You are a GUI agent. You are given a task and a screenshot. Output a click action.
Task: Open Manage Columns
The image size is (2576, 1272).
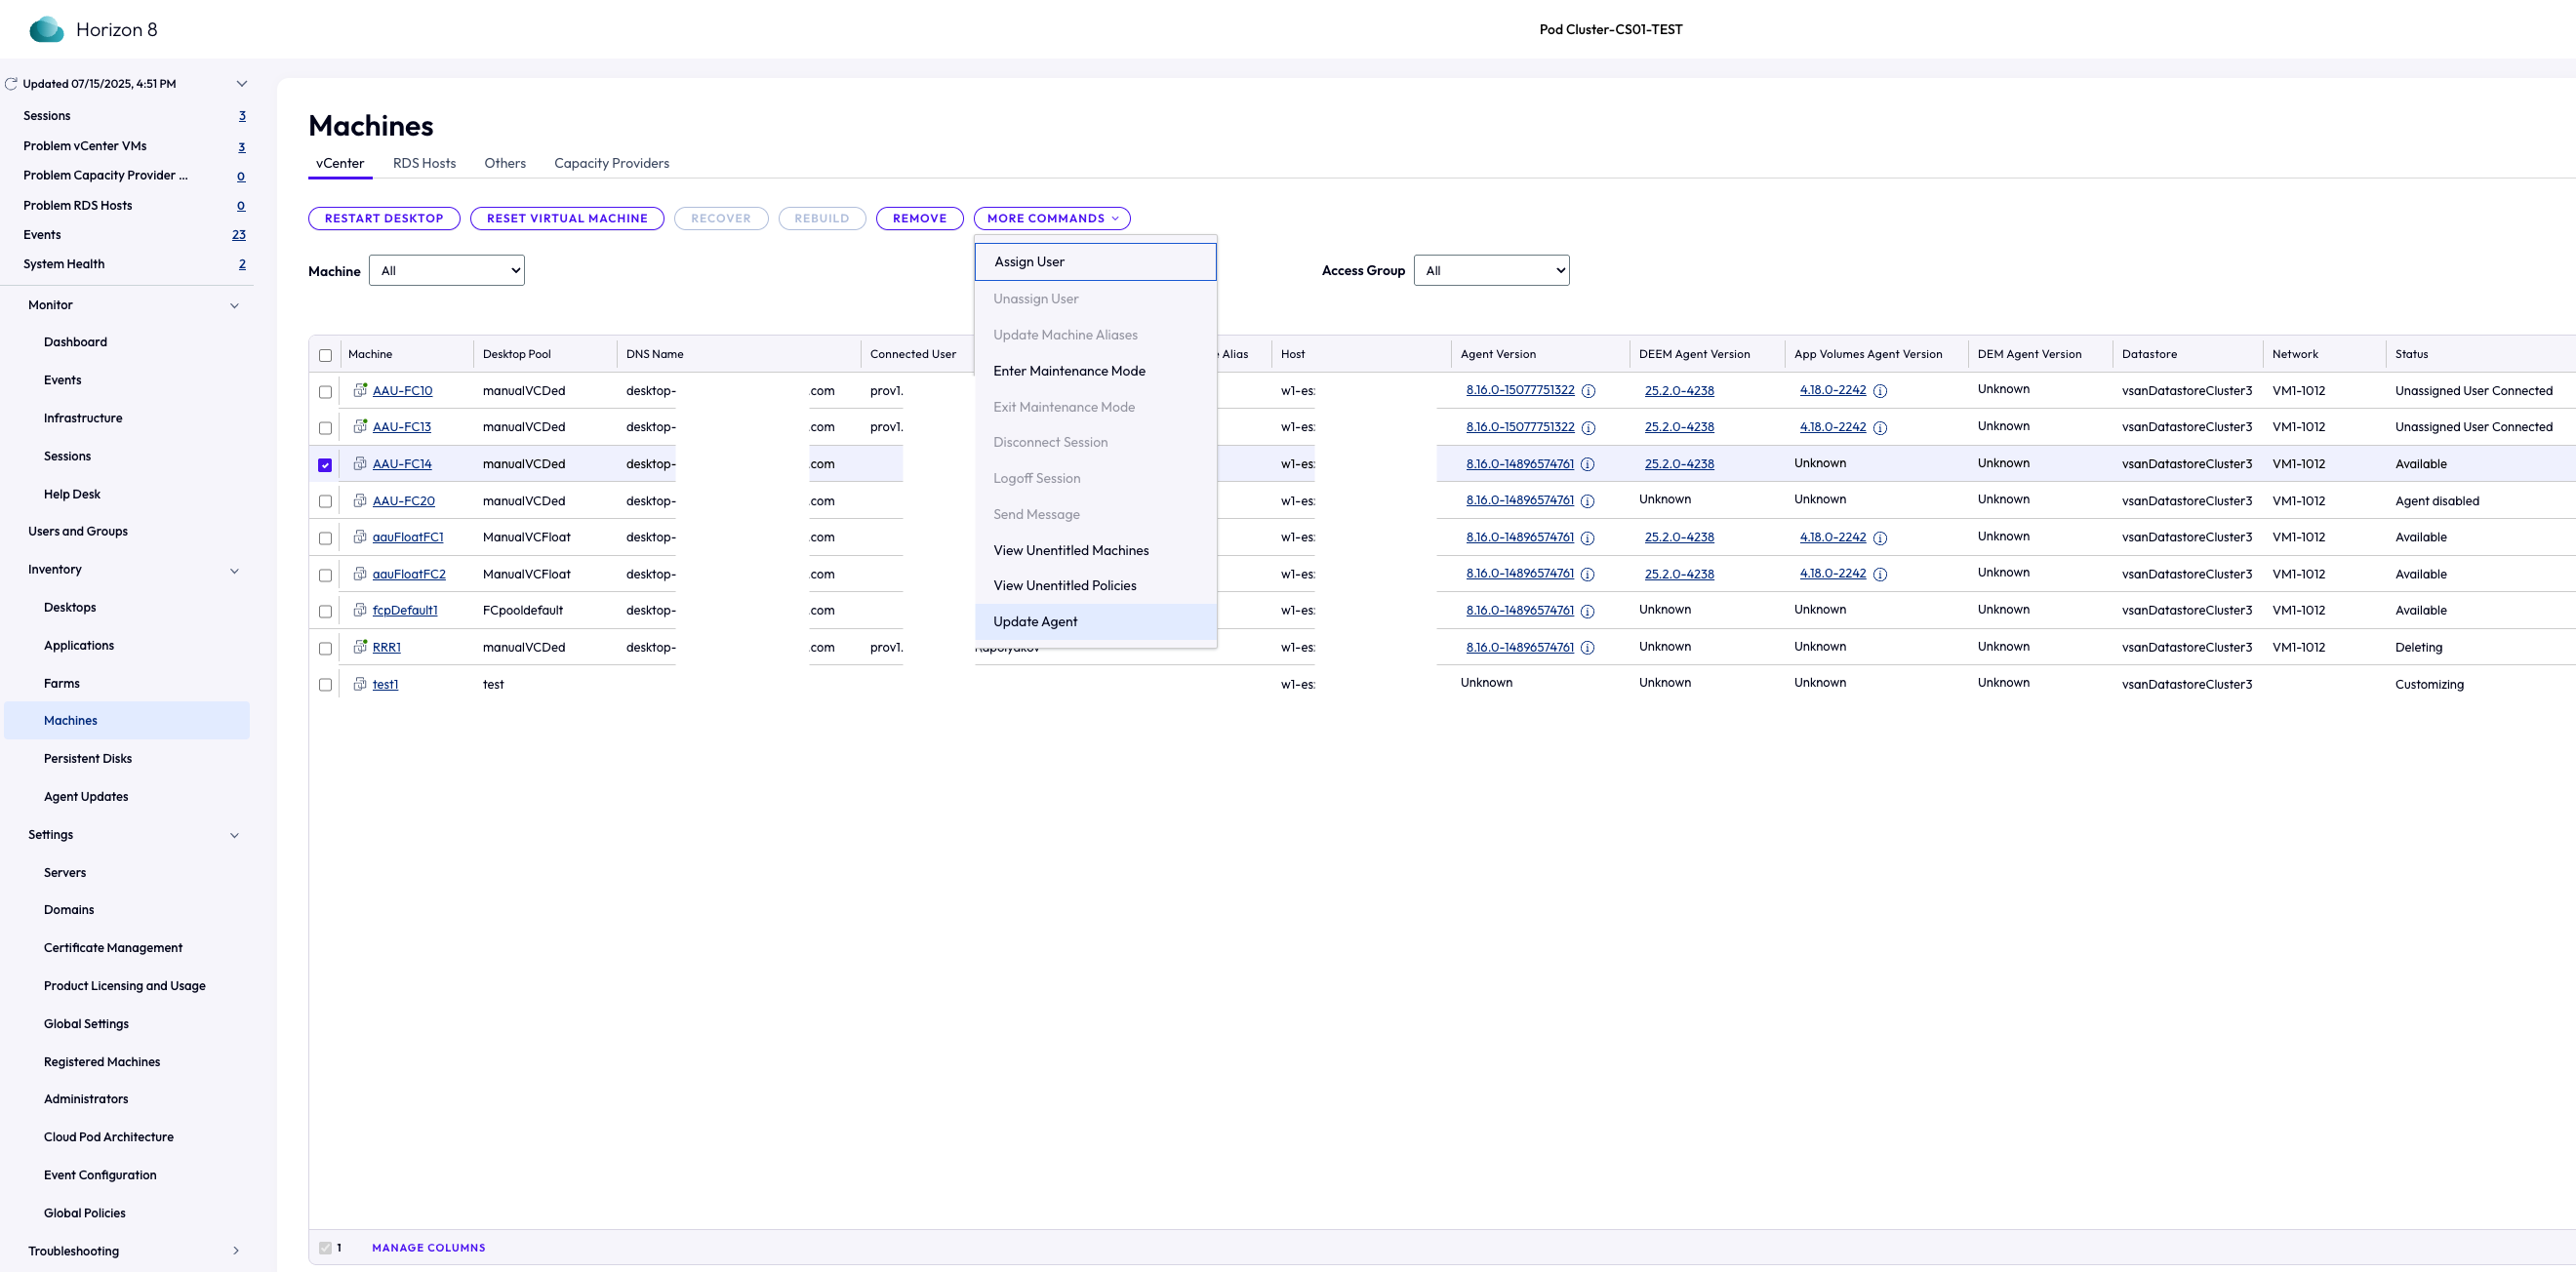click(x=429, y=1248)
